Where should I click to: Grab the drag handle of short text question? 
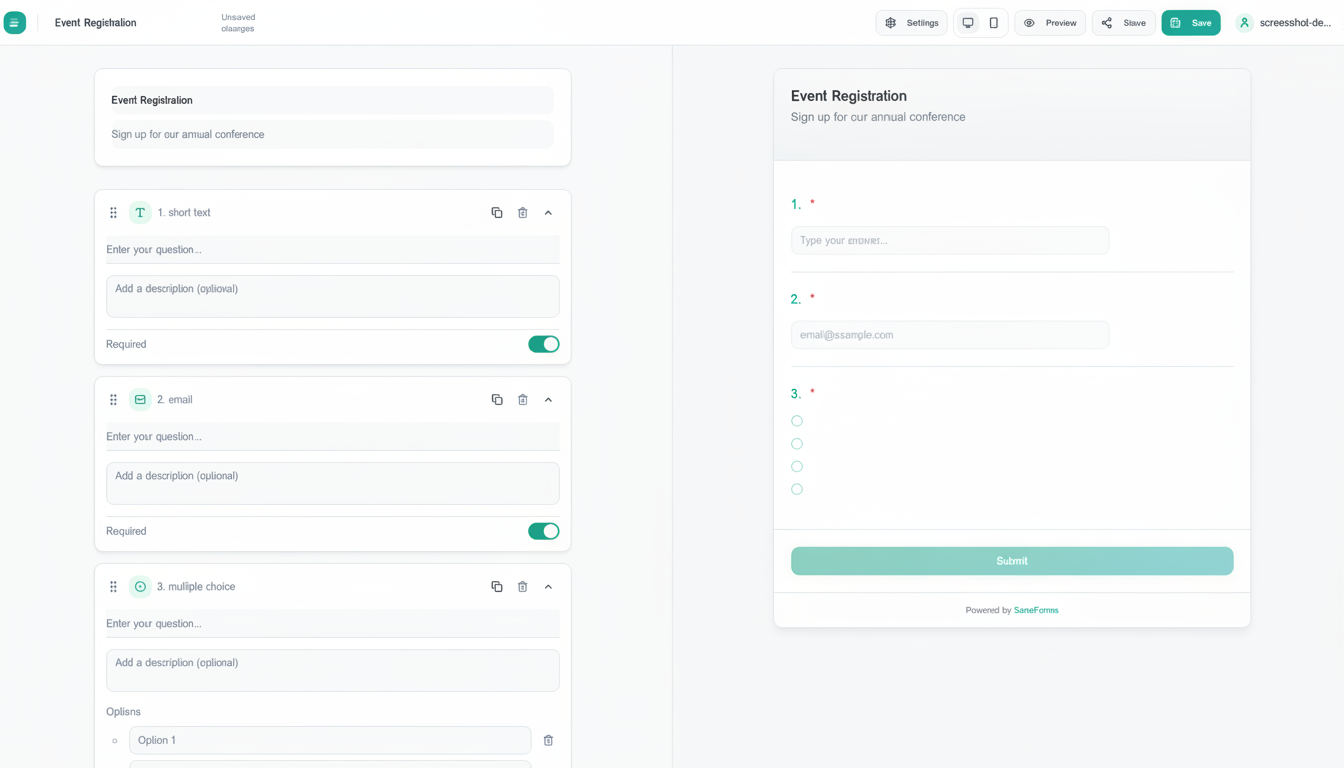click(113, 213)
